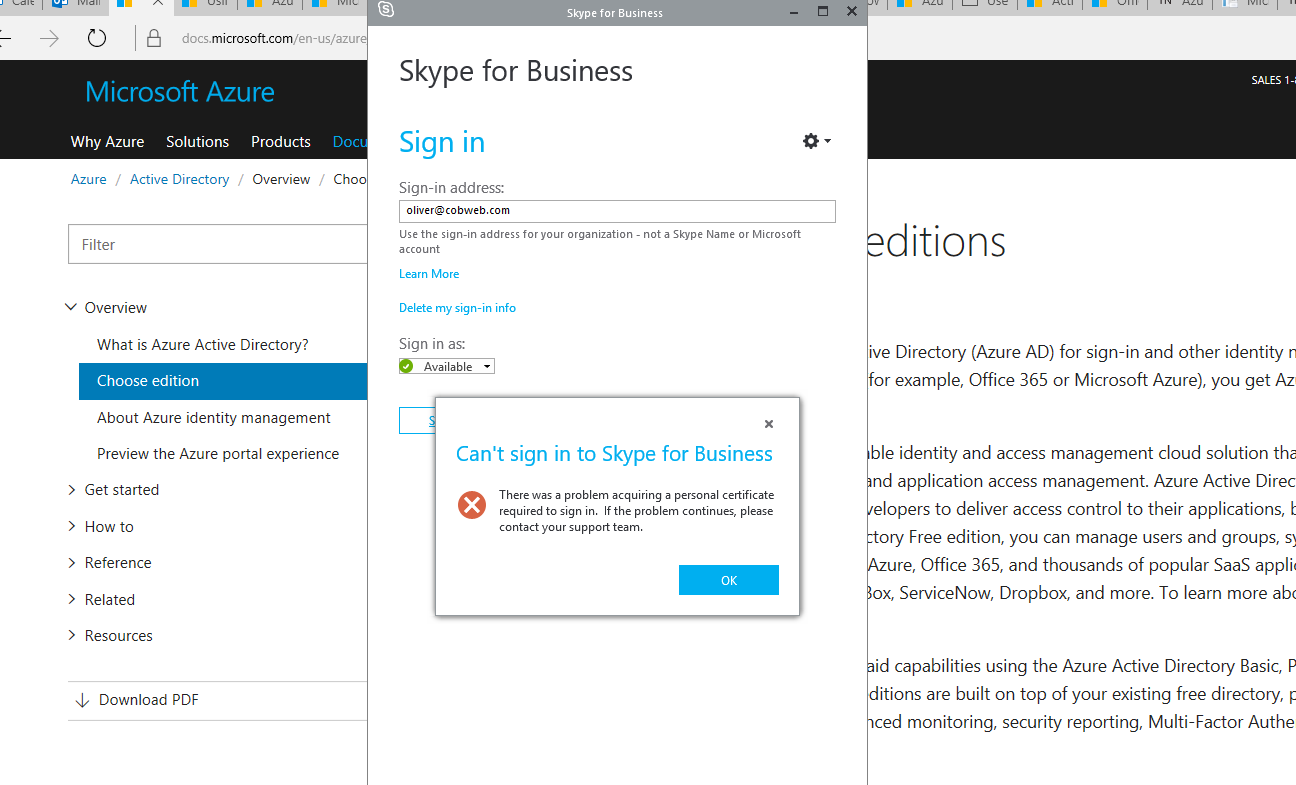This screenshot has height=785, width=1296.
Task: Click the "Sign in" heading in Skype
Action: (442, 142)
